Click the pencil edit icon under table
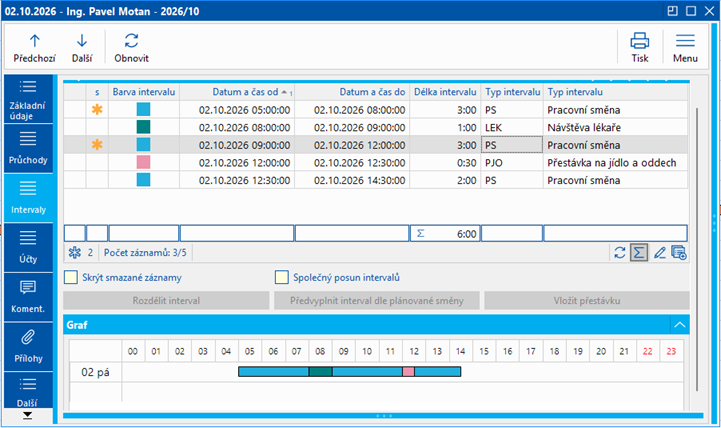 (659, 252)
